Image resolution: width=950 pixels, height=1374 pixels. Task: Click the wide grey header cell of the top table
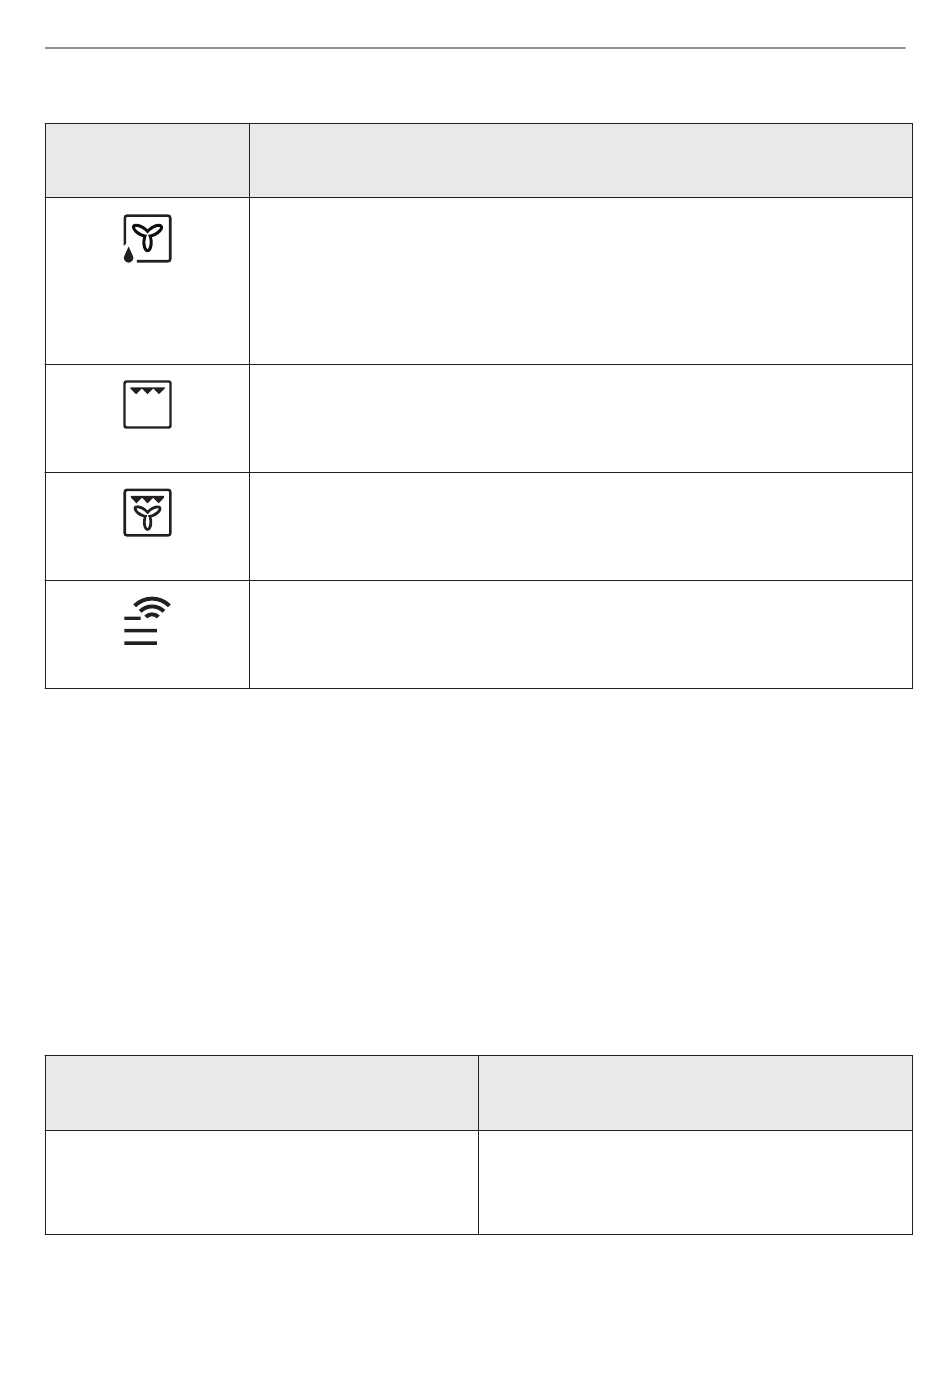(x=581, y=161)
